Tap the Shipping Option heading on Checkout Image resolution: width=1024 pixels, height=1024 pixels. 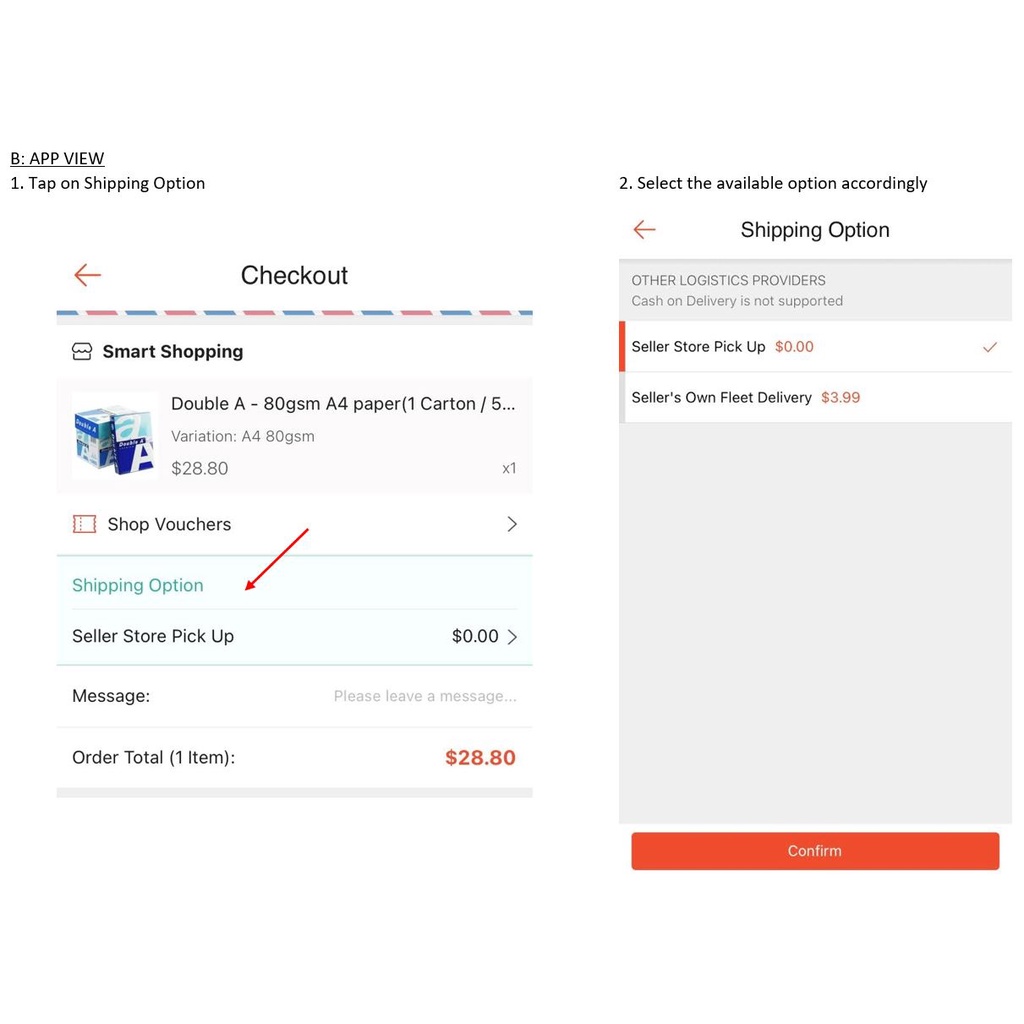[x=138, y=586]
